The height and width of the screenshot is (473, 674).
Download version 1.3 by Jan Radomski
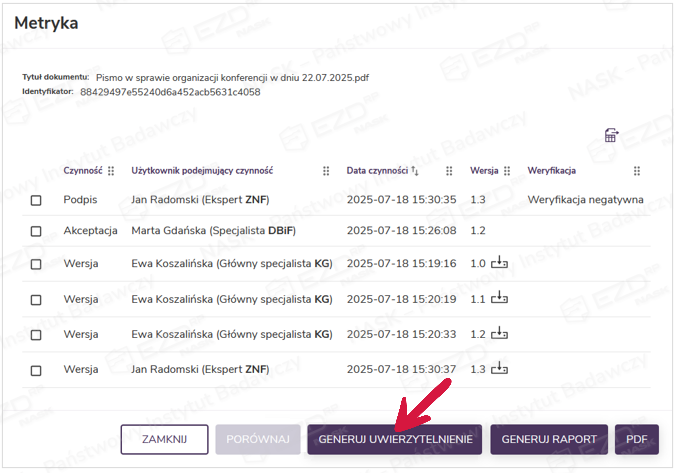pyautogui.click(x=500, y=369)
